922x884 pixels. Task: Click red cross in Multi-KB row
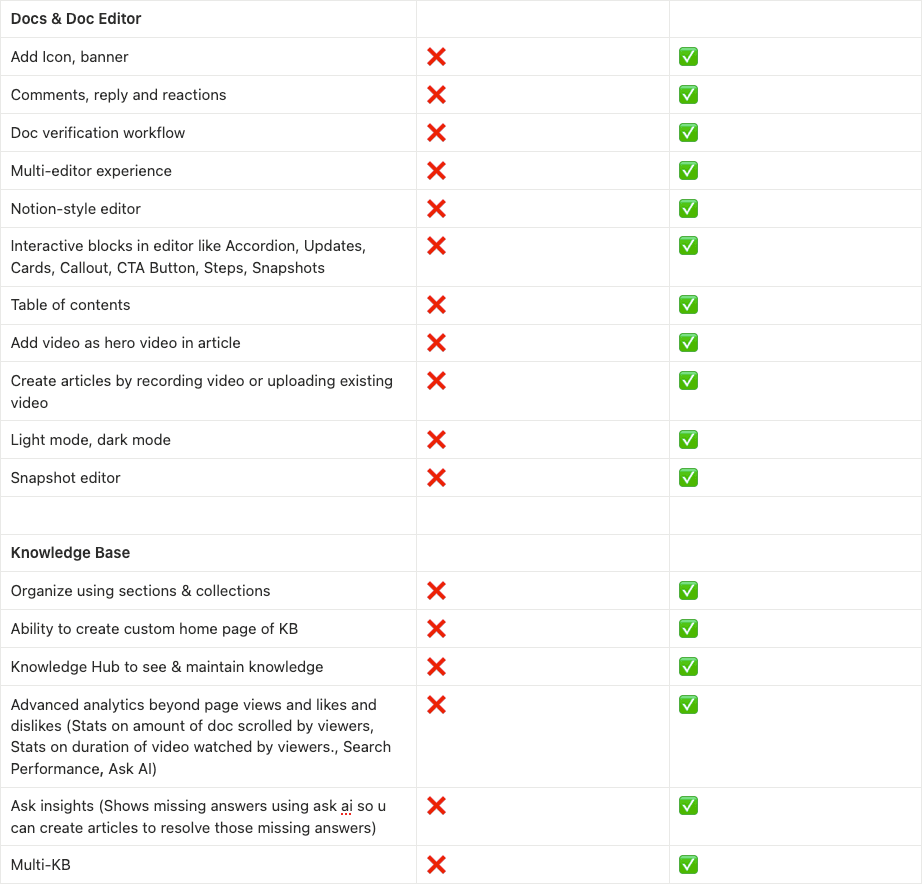[436, 865]
